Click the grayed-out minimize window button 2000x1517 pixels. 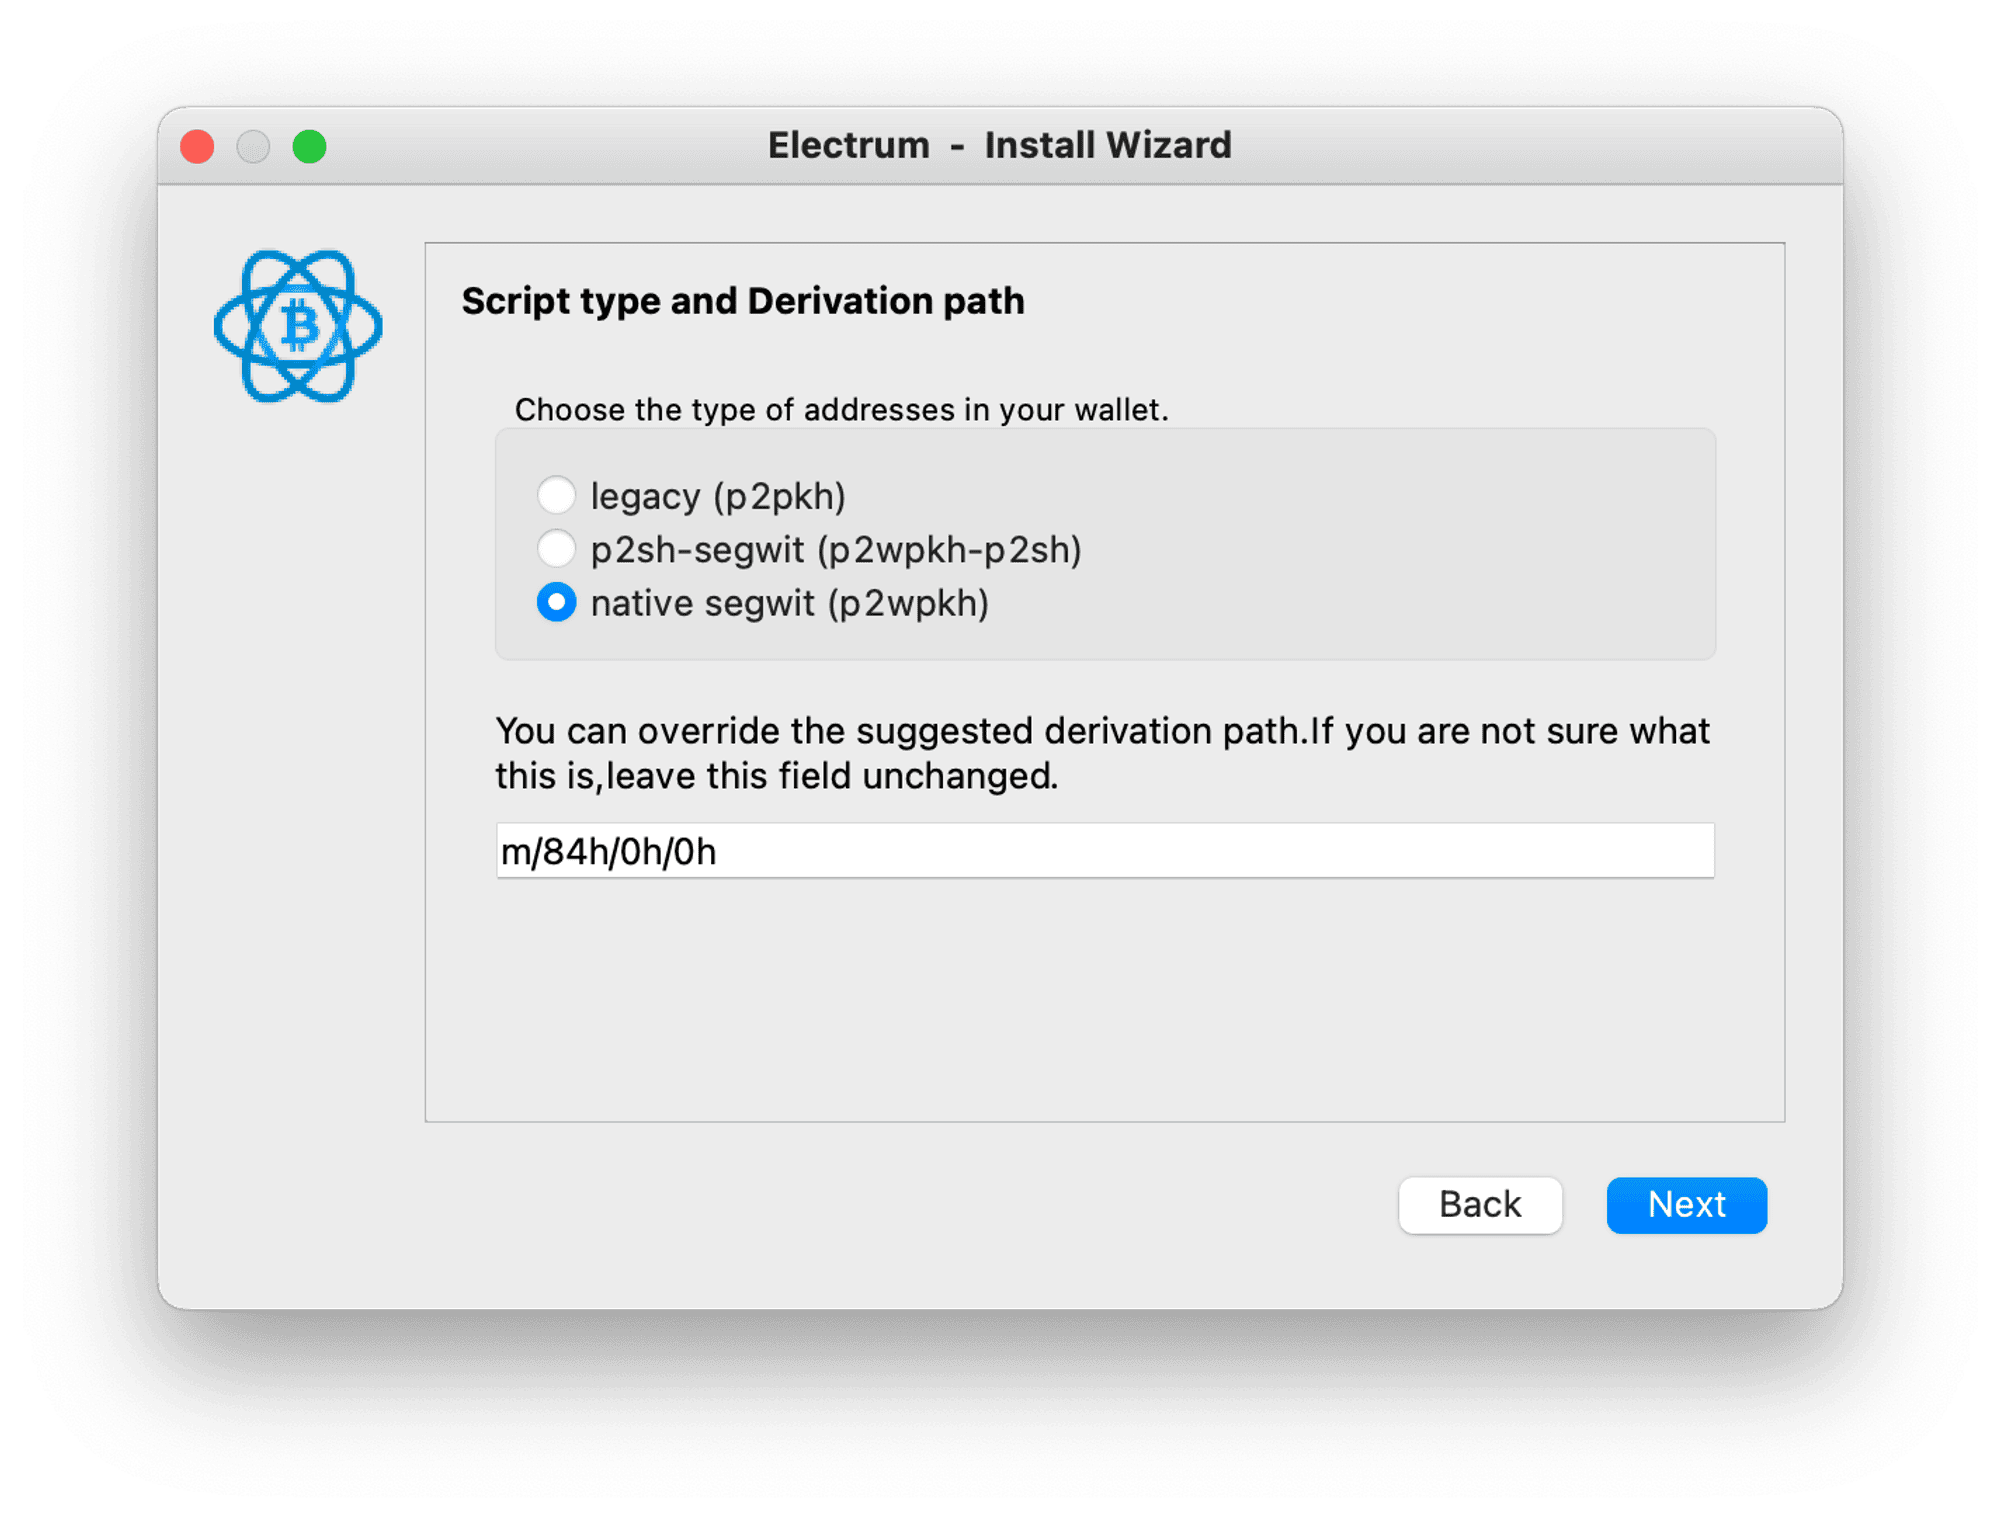253,146
